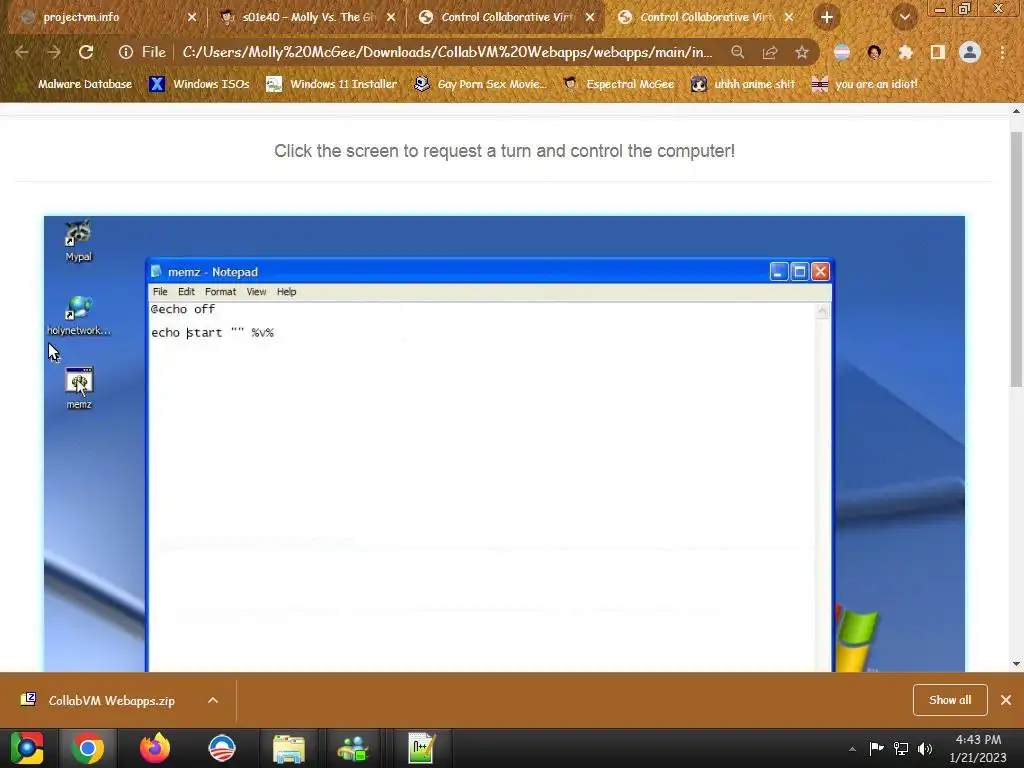Screen dimensions: 1024x768
Task: Reload the page with the refresh icon
Action: click(86, 52)
